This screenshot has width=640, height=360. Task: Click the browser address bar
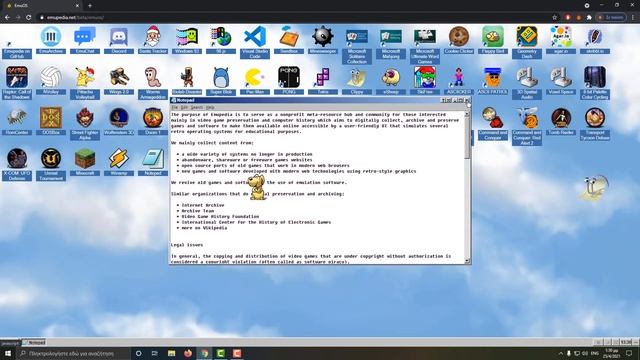pos(294,18)
